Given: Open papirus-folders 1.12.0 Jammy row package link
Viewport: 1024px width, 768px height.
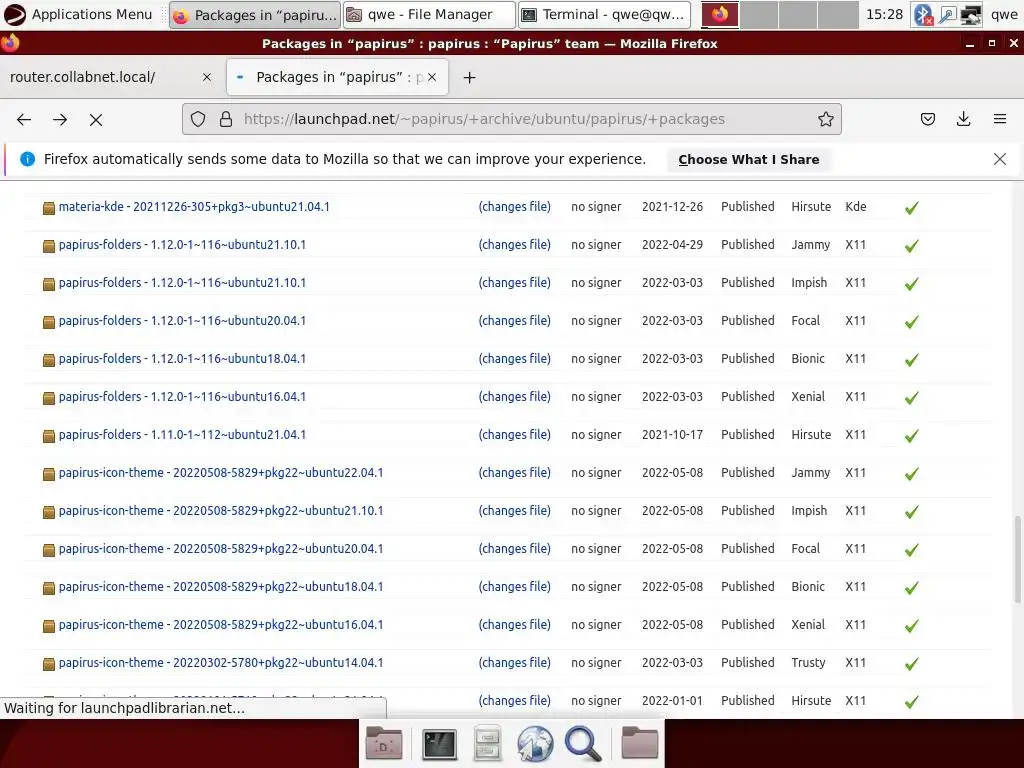Looking at the screenshot, I should tap(182, 245).
